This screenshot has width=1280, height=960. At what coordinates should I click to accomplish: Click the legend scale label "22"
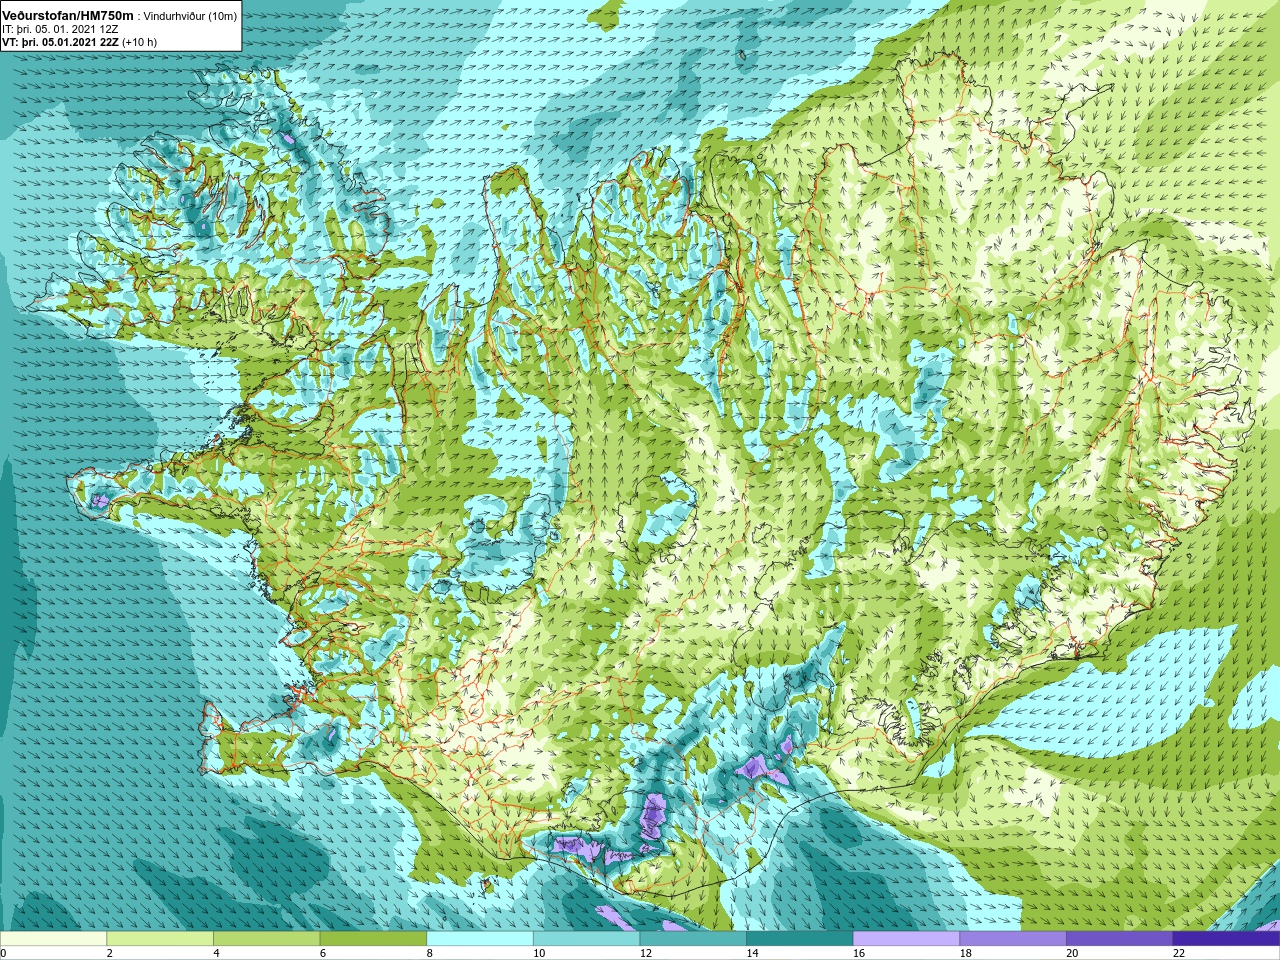1179,953
